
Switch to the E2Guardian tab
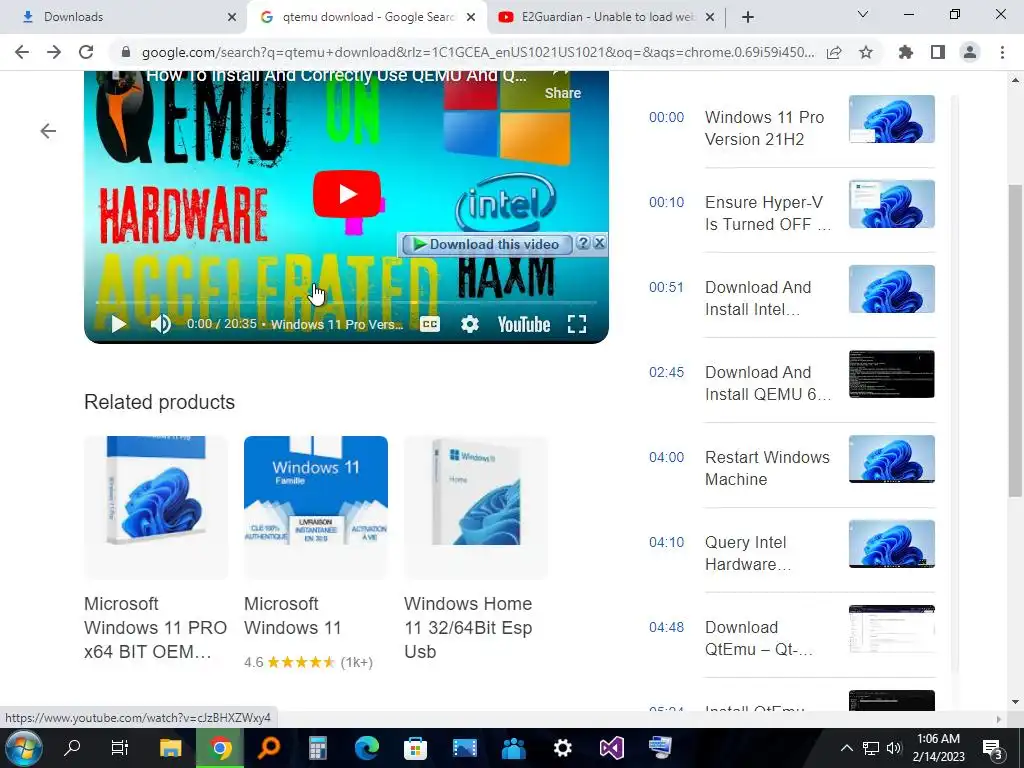pos(607,17)
